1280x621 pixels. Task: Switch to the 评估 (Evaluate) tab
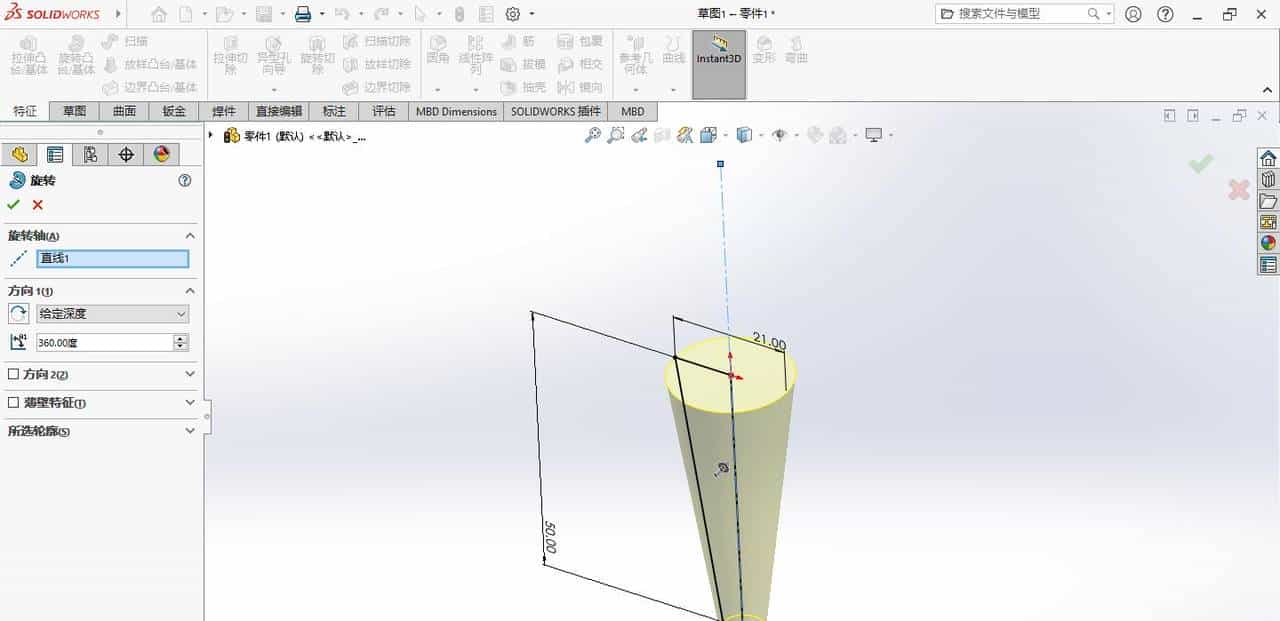click(384, 111)
